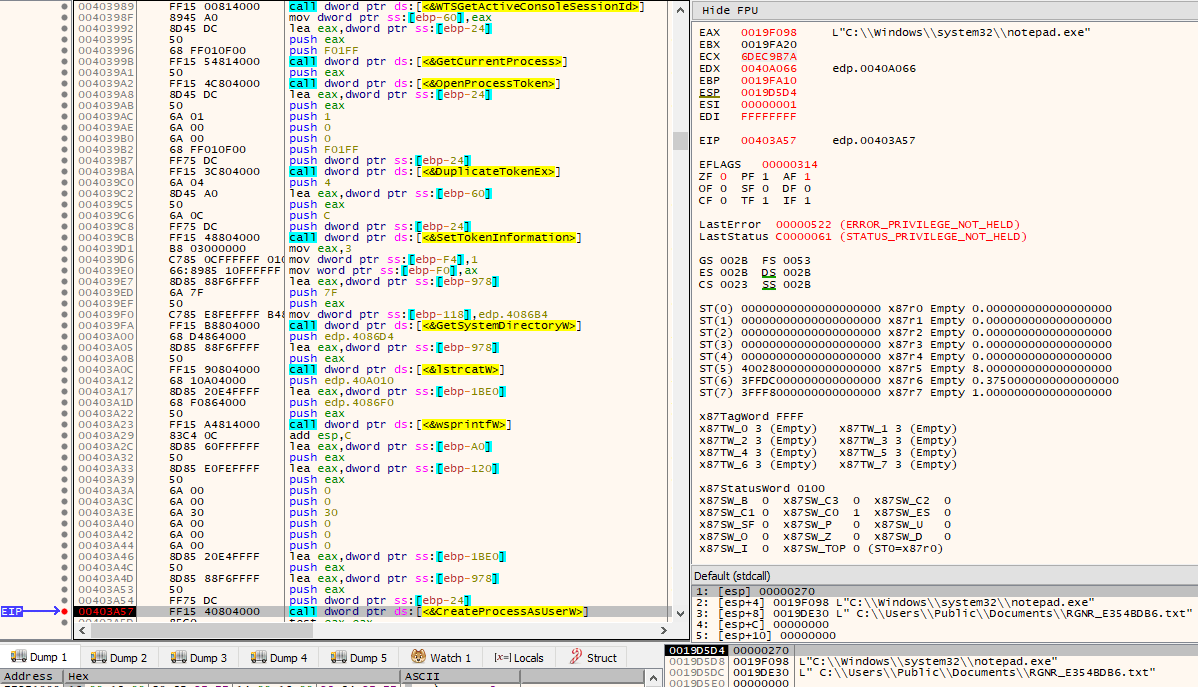Click the Dump 3 memory icon
The width and height of the screenshot is (1198, 687).
coord(179,657)
